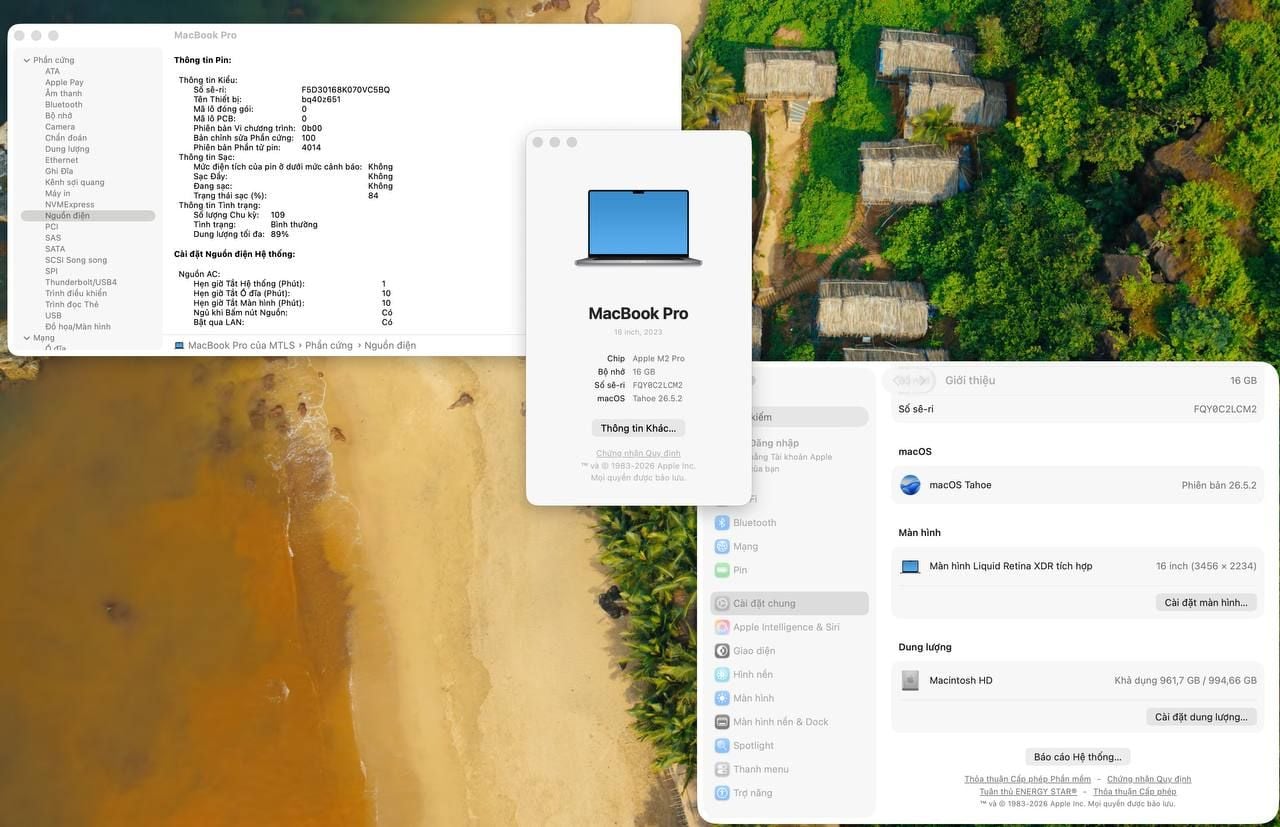Click Nguồn điện in the bottom path bar
This screenshot has width=1280, height=827.
coord(390,346)
